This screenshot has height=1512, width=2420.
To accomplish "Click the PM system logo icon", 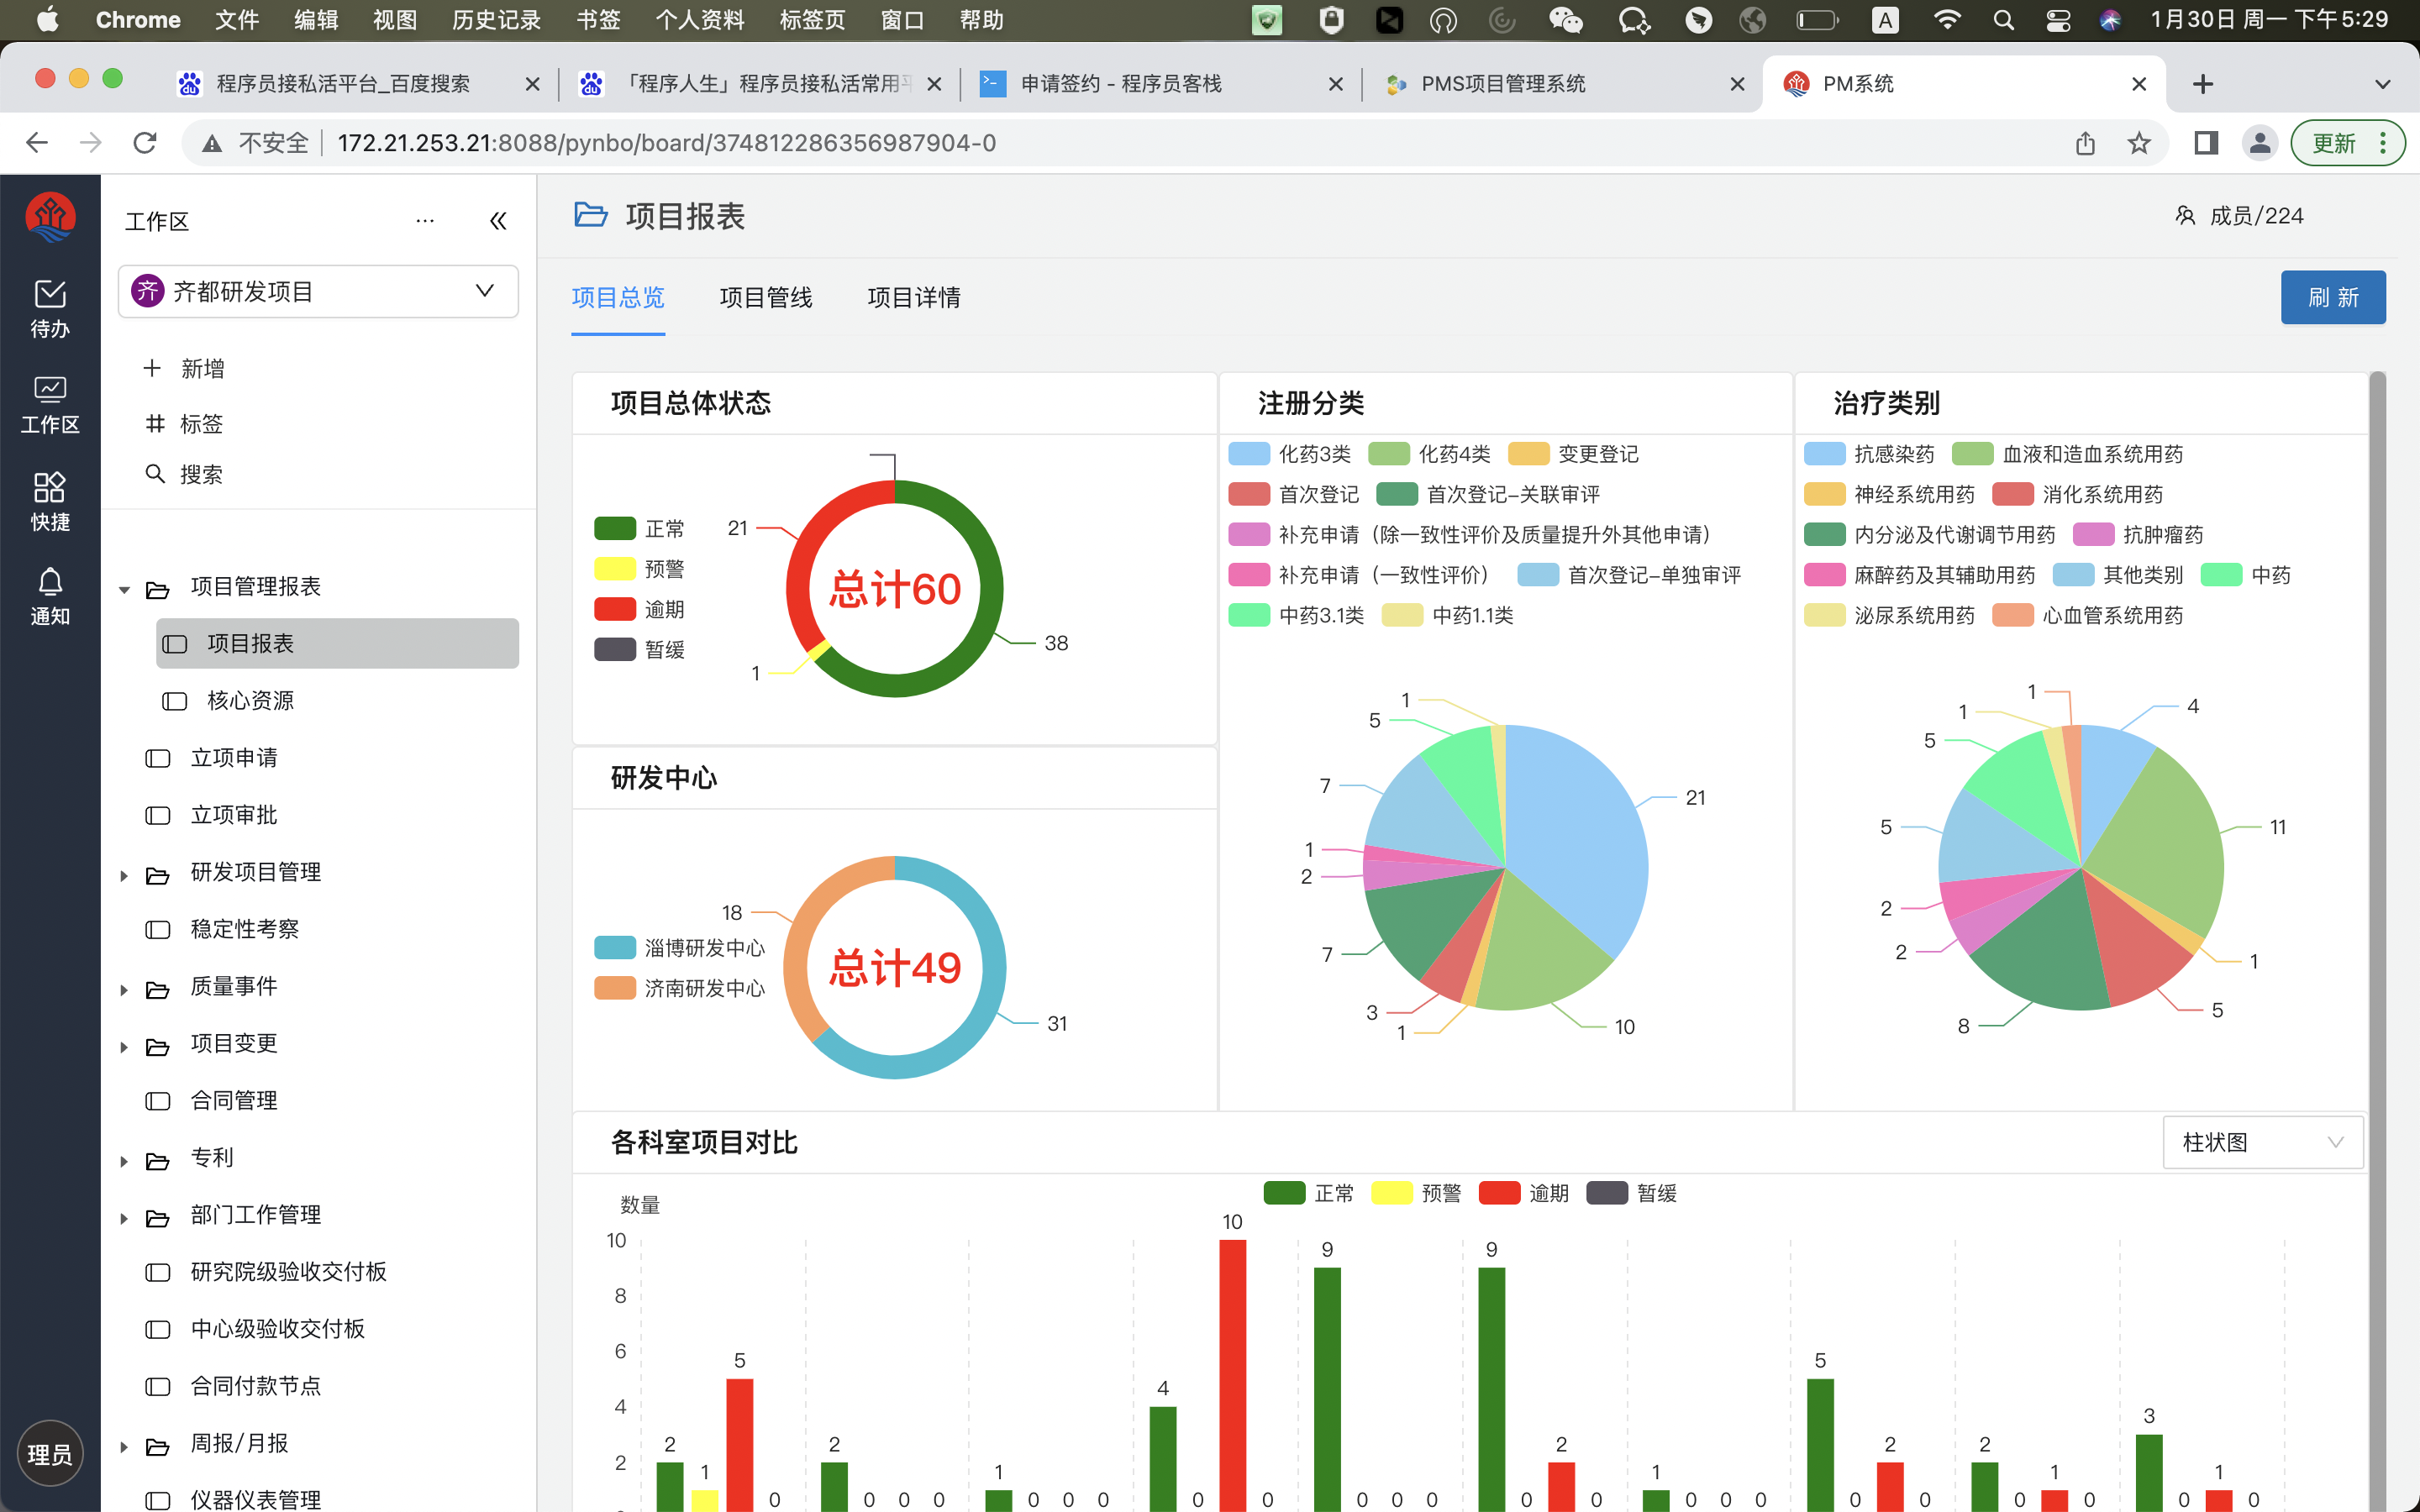I will pos(50,217).
